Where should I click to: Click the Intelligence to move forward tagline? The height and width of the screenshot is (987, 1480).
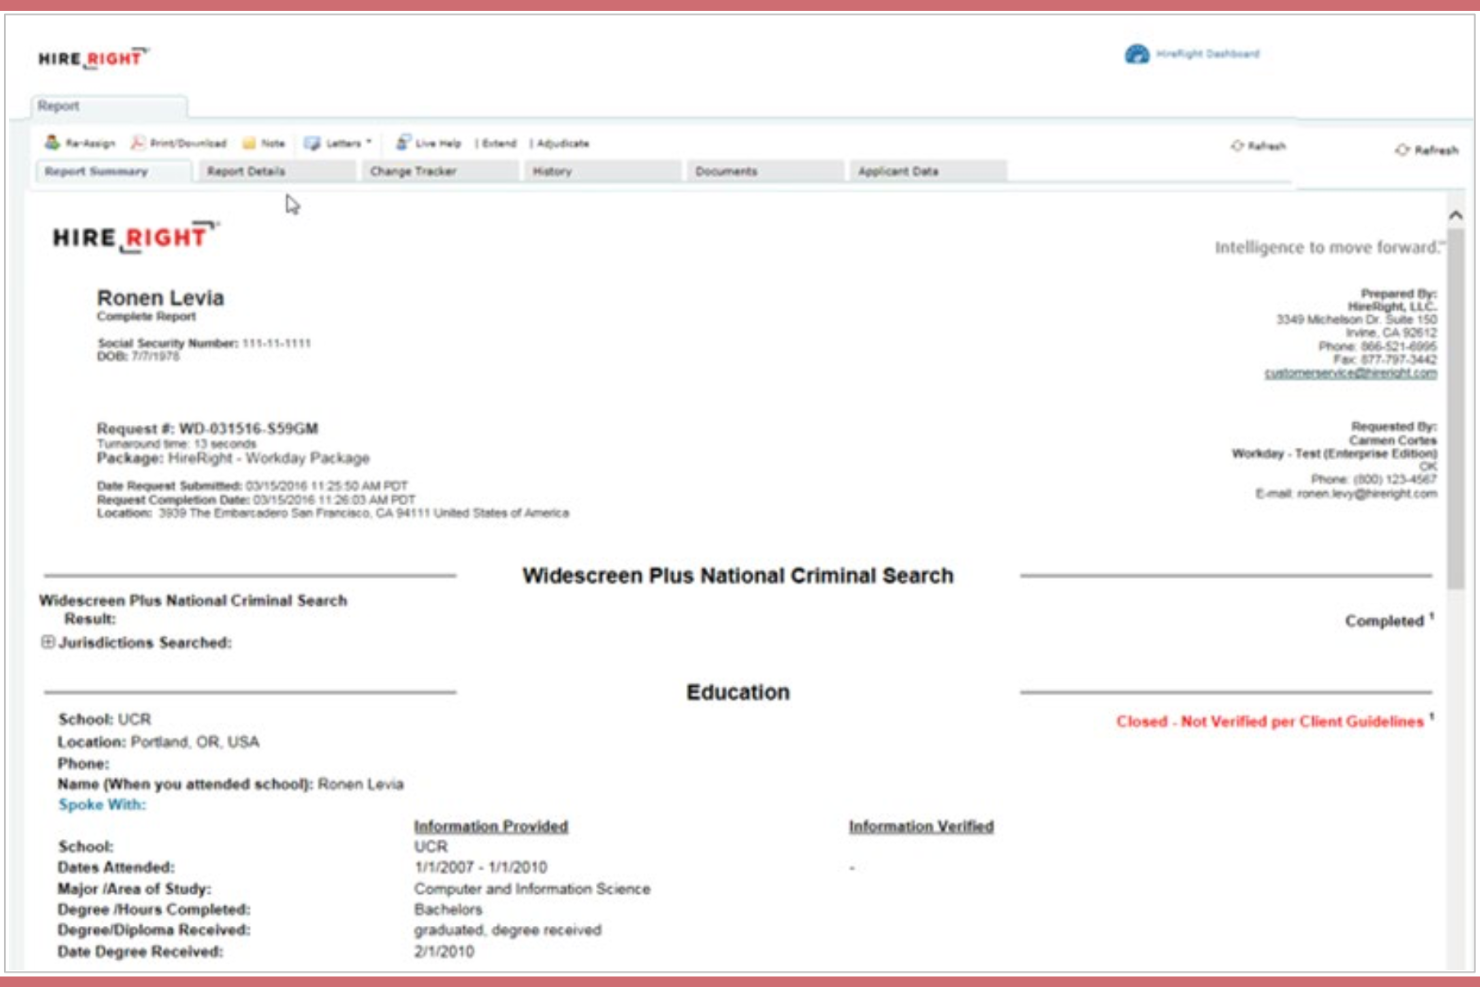click(1329, 247)
